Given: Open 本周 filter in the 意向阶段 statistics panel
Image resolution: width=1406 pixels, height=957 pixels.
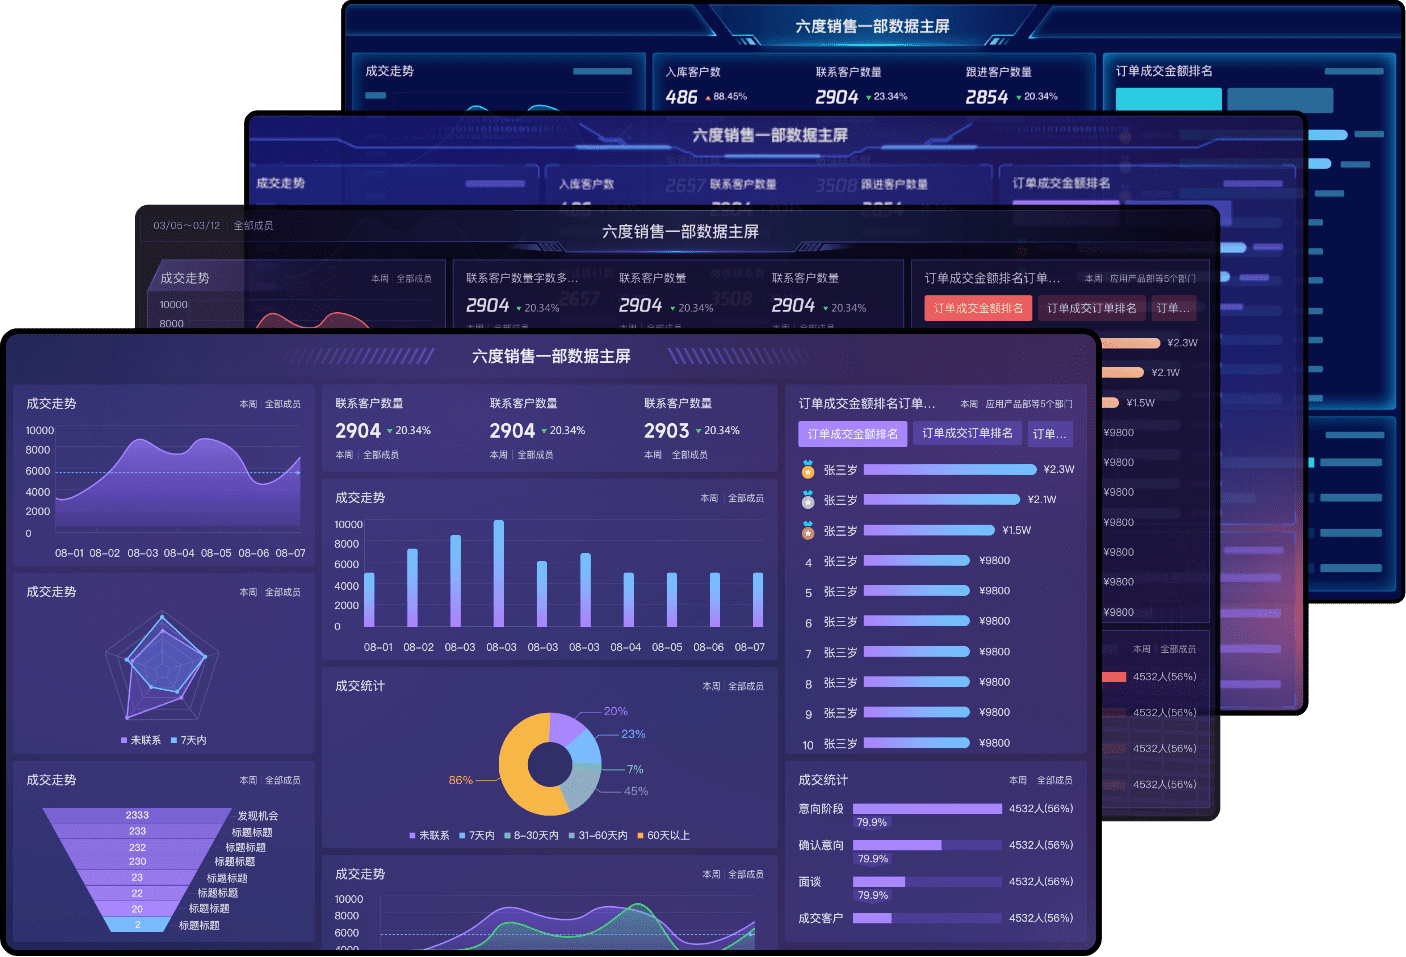Looking at the screenshot, I should 1018,780.
